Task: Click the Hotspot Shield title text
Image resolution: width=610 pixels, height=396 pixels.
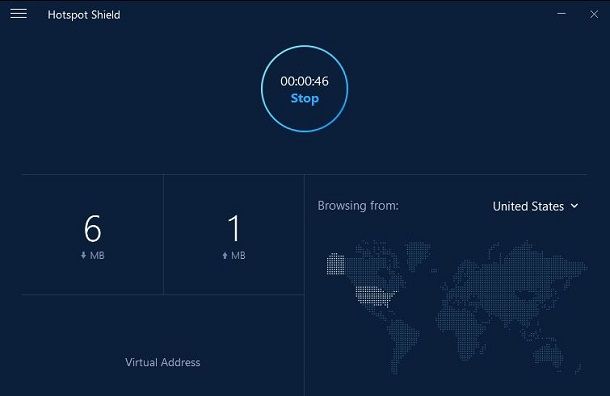Action: pyautogui.click(x=84, y=15)
